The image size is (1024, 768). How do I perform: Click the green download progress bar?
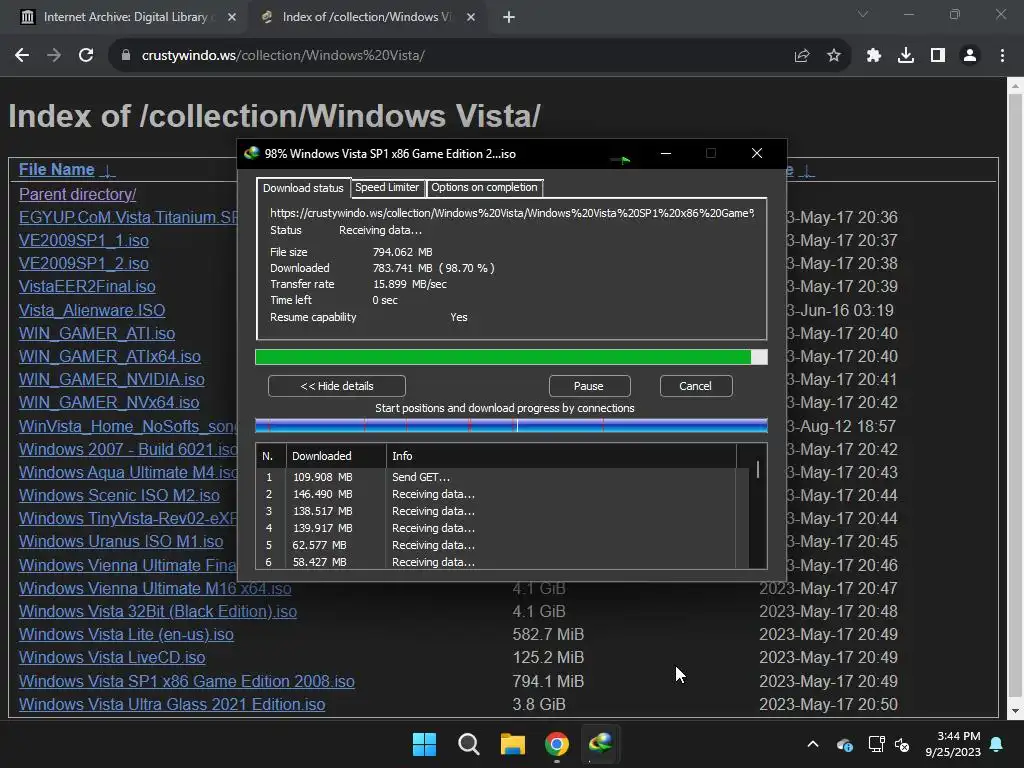click(x=511, y=357)
